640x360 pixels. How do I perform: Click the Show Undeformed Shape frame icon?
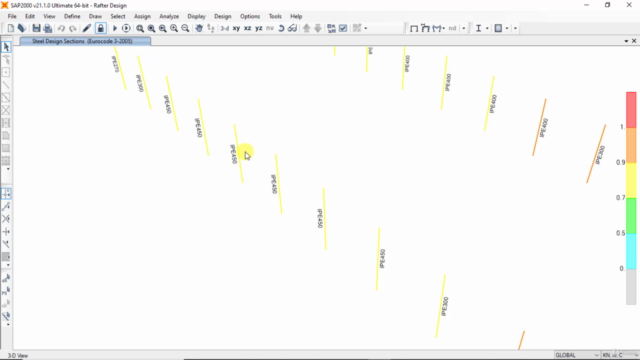click(414, 28)
